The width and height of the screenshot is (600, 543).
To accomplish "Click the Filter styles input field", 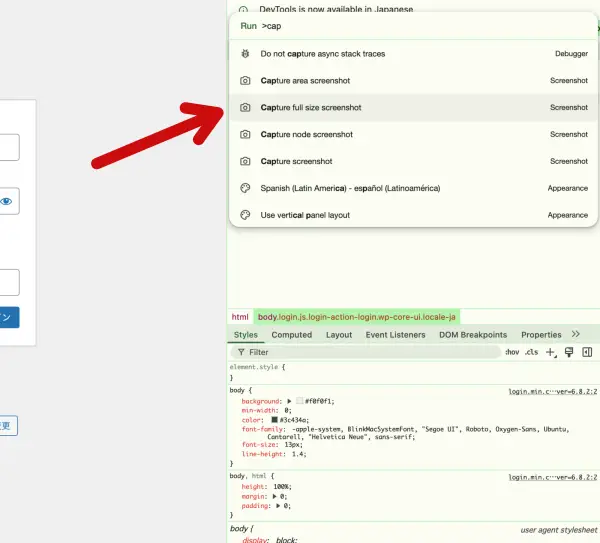I will click(x=370, y=352).
